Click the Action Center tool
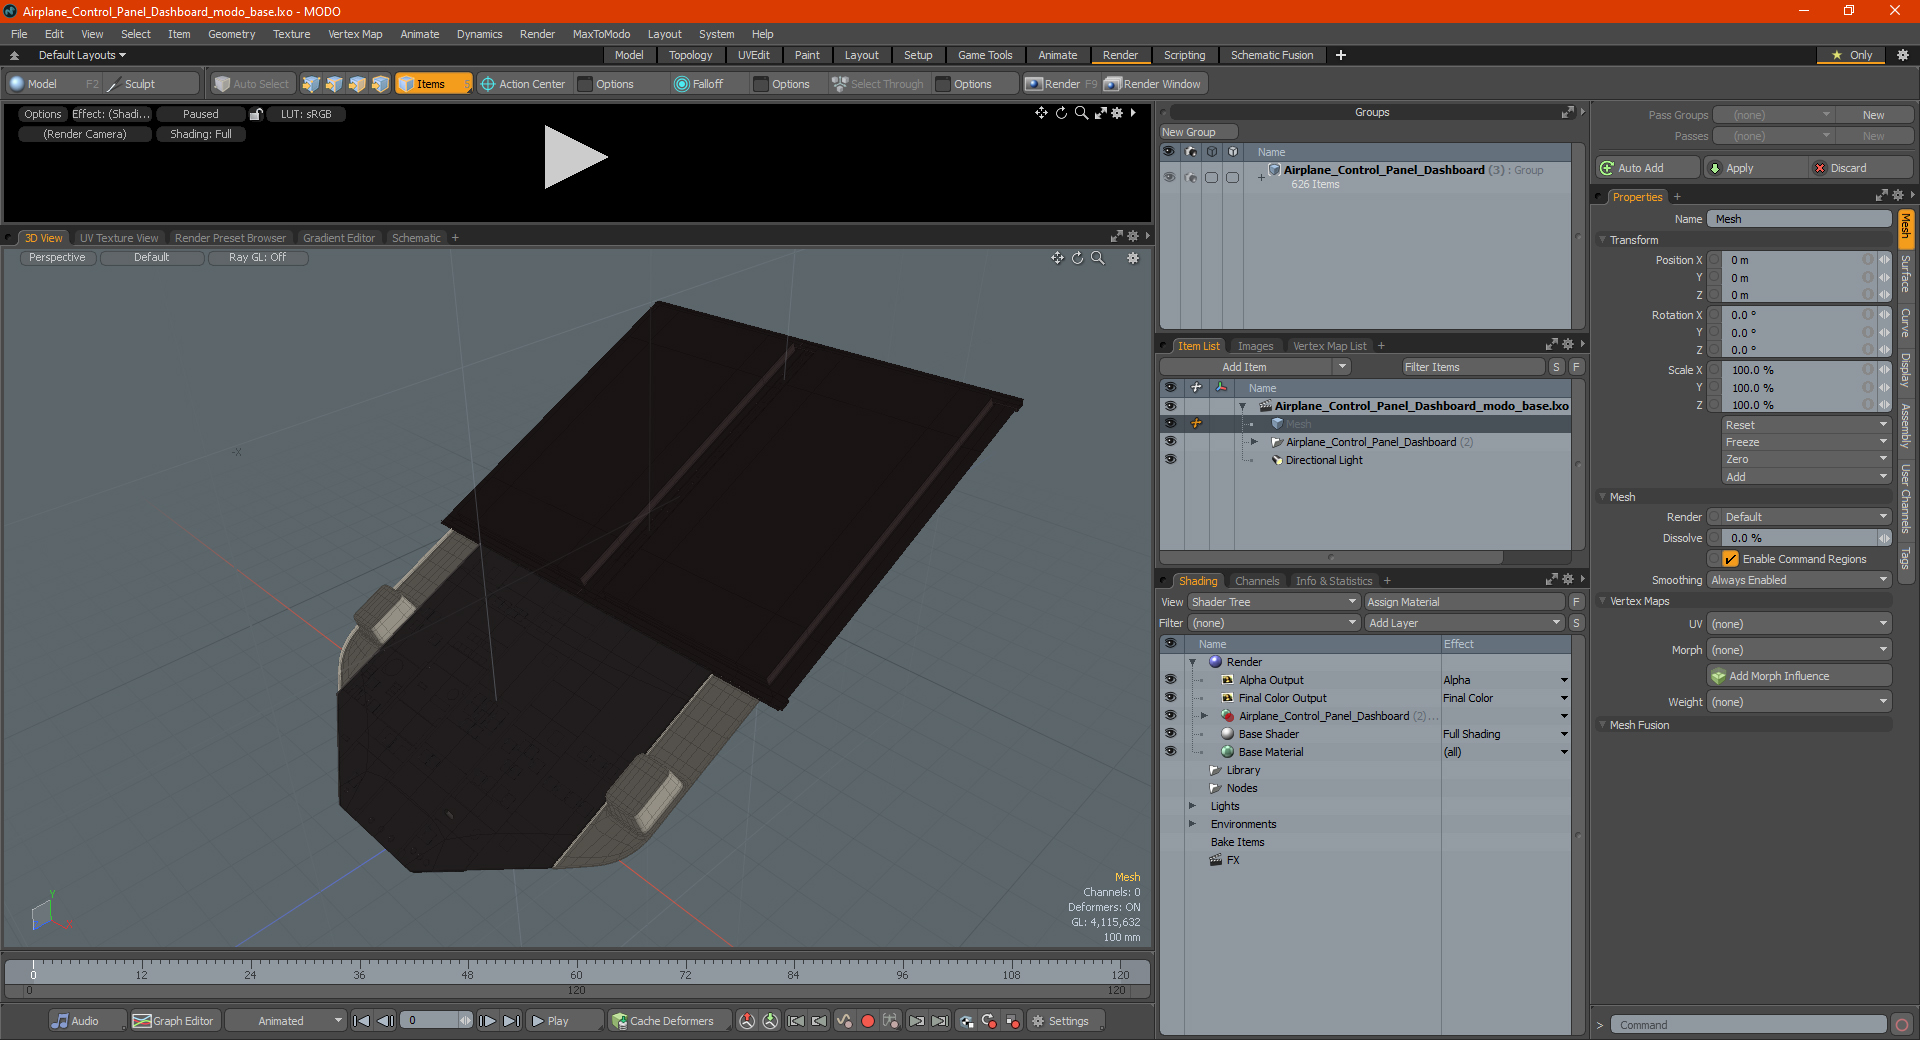The width and height of the screenshot is (1920, 1040). tap(522, 84)
